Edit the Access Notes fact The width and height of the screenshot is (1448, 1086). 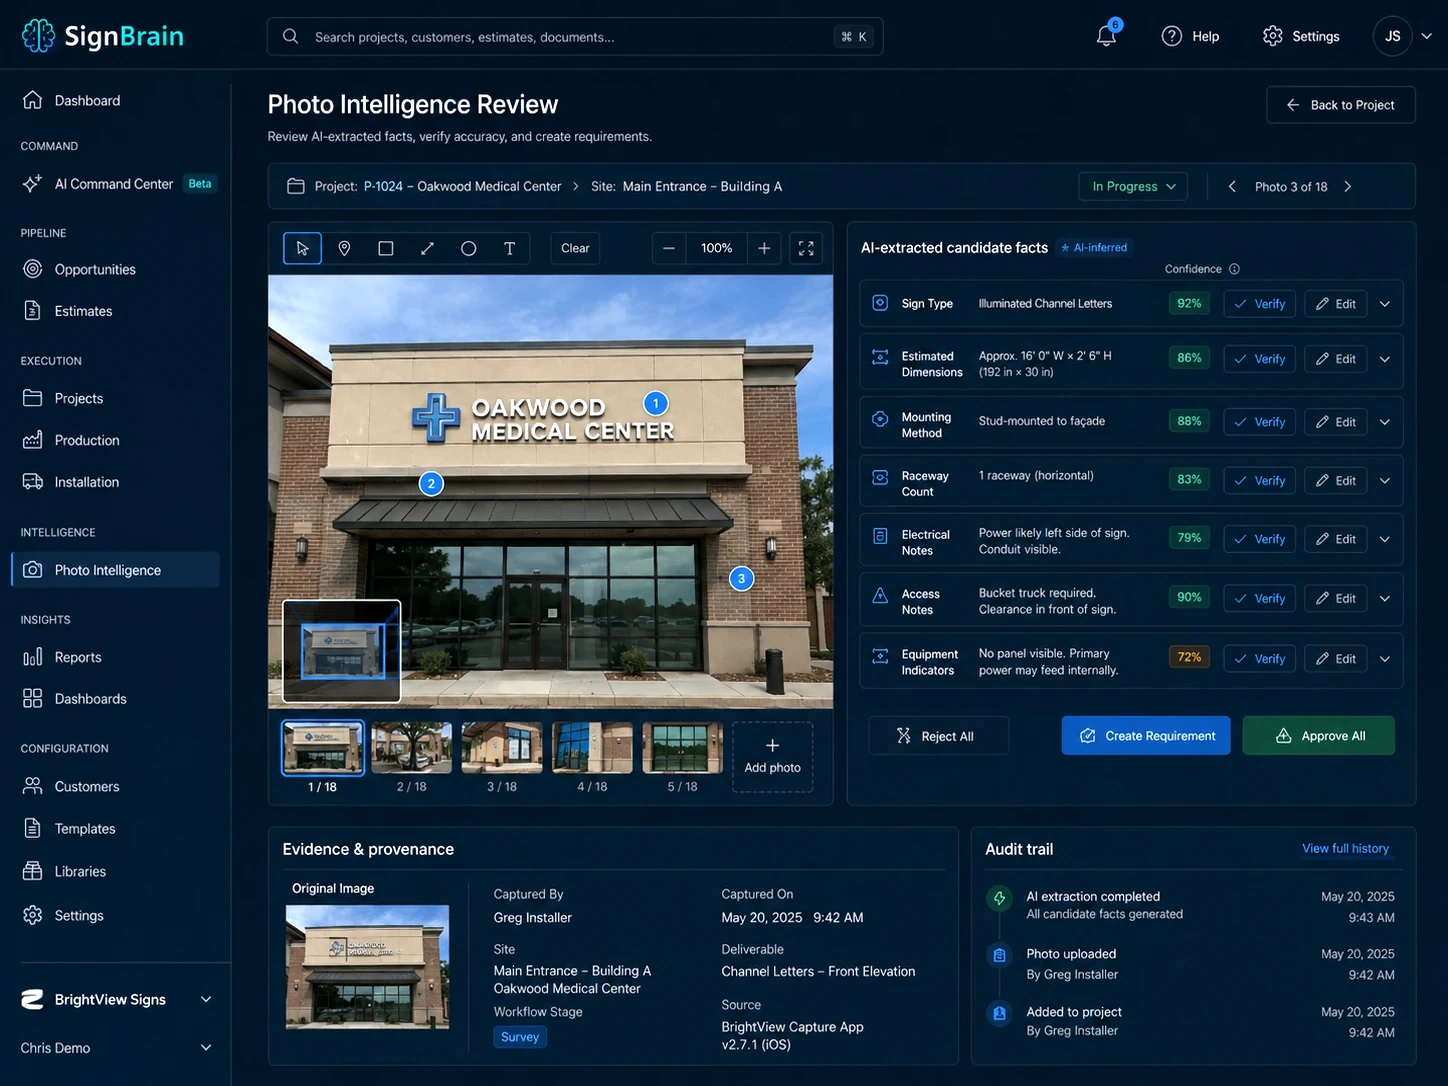tap(1336, 598)
